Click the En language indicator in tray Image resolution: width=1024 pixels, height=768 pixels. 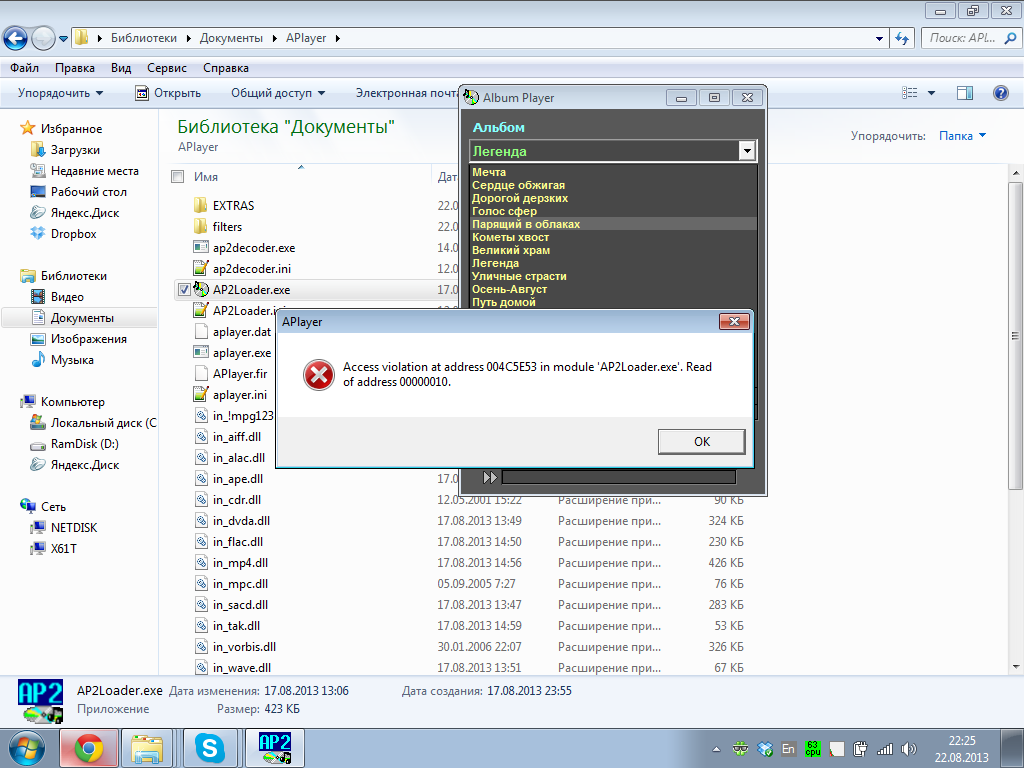788,749
